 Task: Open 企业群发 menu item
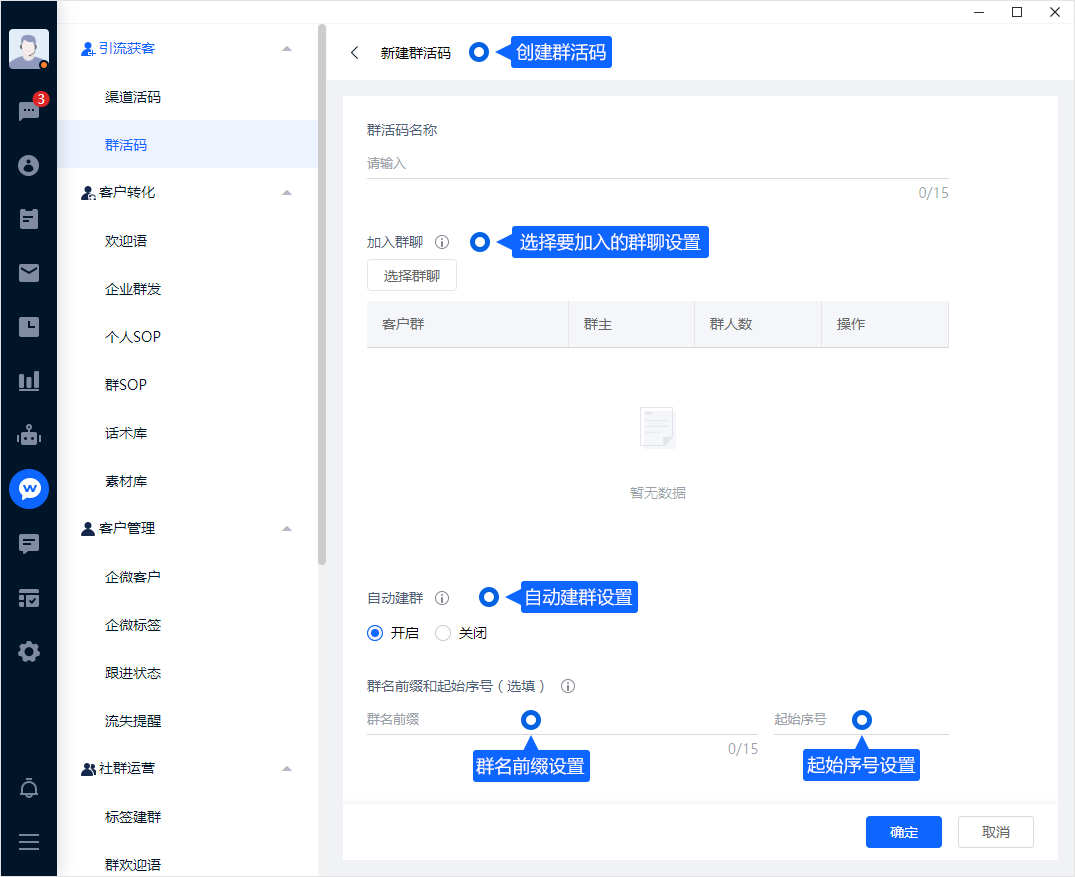point(133,289)
